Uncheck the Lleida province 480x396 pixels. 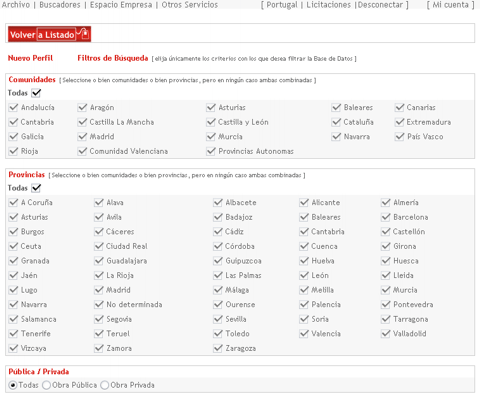(386, 275)
